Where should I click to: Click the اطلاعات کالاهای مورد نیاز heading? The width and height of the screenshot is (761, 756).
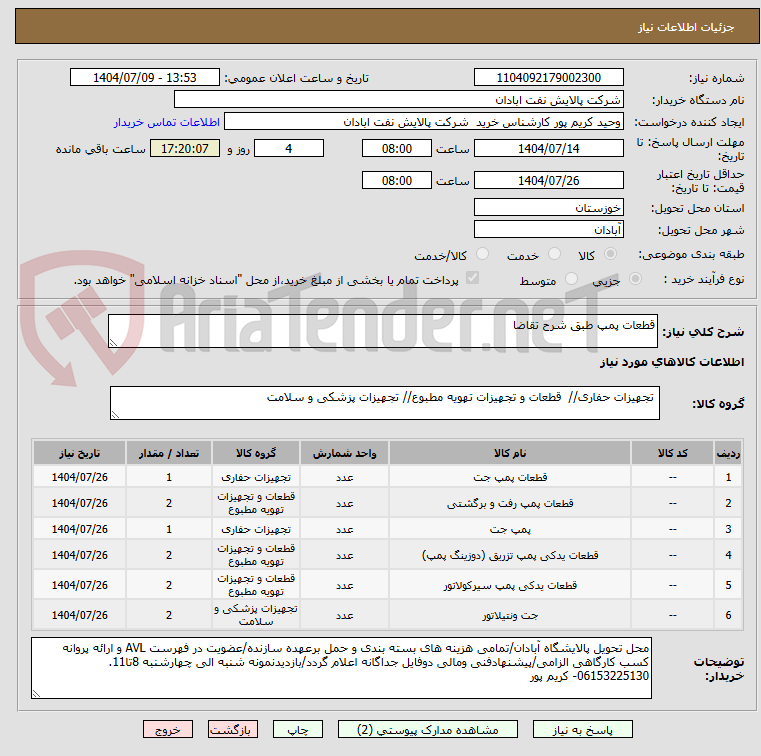(x=672, y=362)
